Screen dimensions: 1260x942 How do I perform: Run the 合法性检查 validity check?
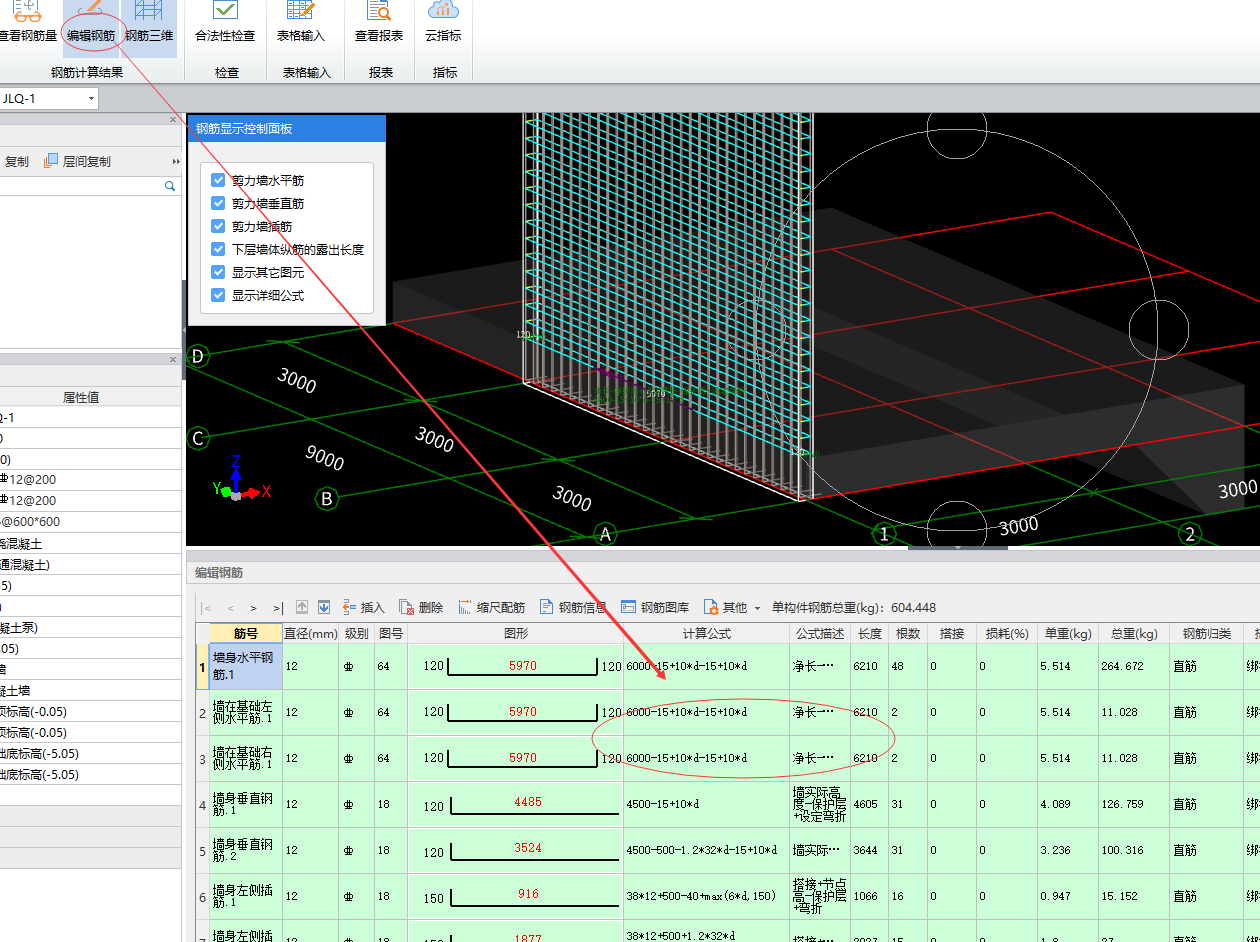point(225,24)
